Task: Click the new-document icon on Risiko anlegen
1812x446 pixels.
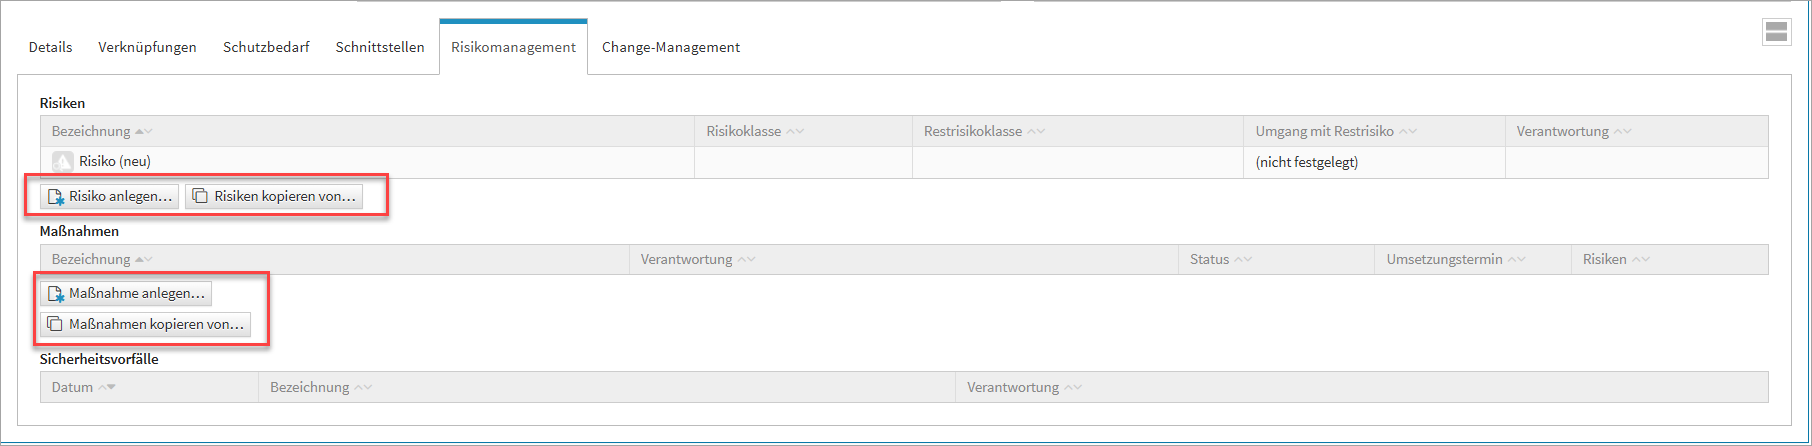Action: (56, 197)
